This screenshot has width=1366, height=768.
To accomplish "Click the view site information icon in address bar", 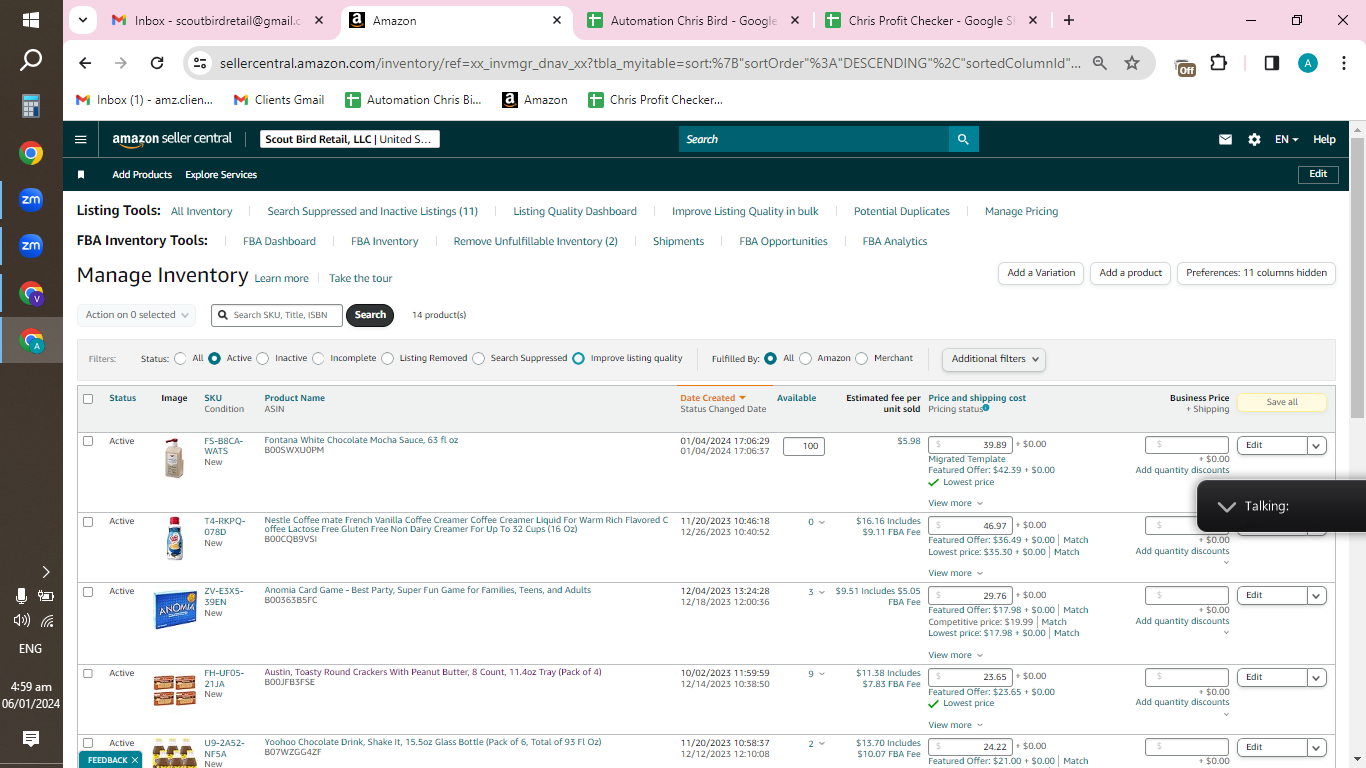I will (200, 63).
